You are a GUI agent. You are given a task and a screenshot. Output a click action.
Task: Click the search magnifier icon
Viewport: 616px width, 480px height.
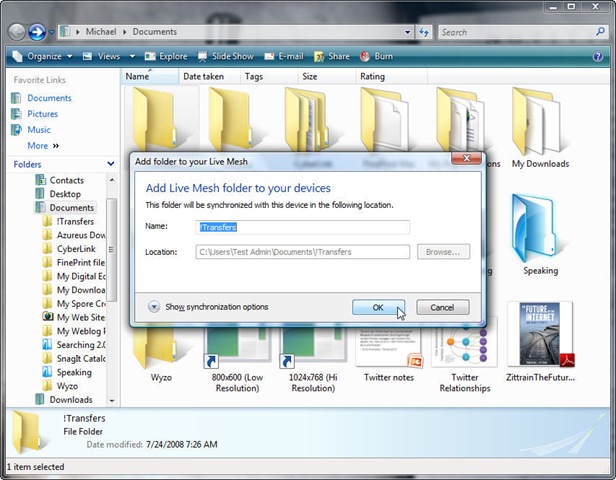pyautogui.click(x=600, y=31)
